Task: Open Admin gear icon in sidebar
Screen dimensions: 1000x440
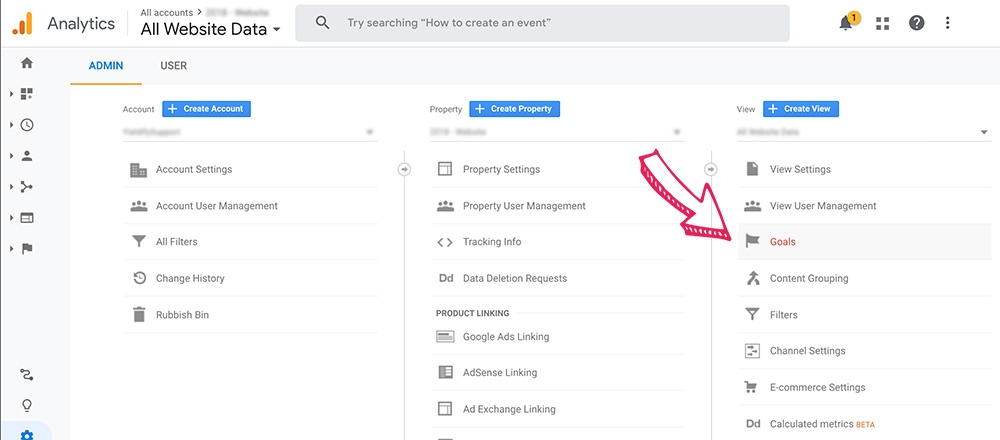Action: tap(27, 435)
